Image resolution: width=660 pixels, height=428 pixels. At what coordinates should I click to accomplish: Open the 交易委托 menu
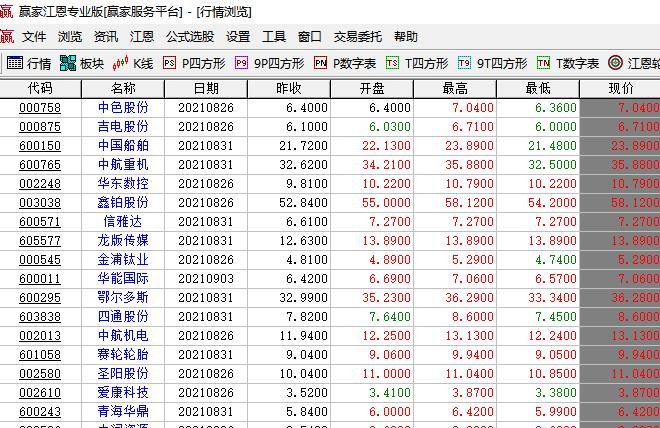pyautogui.click(x=357, y=37)
